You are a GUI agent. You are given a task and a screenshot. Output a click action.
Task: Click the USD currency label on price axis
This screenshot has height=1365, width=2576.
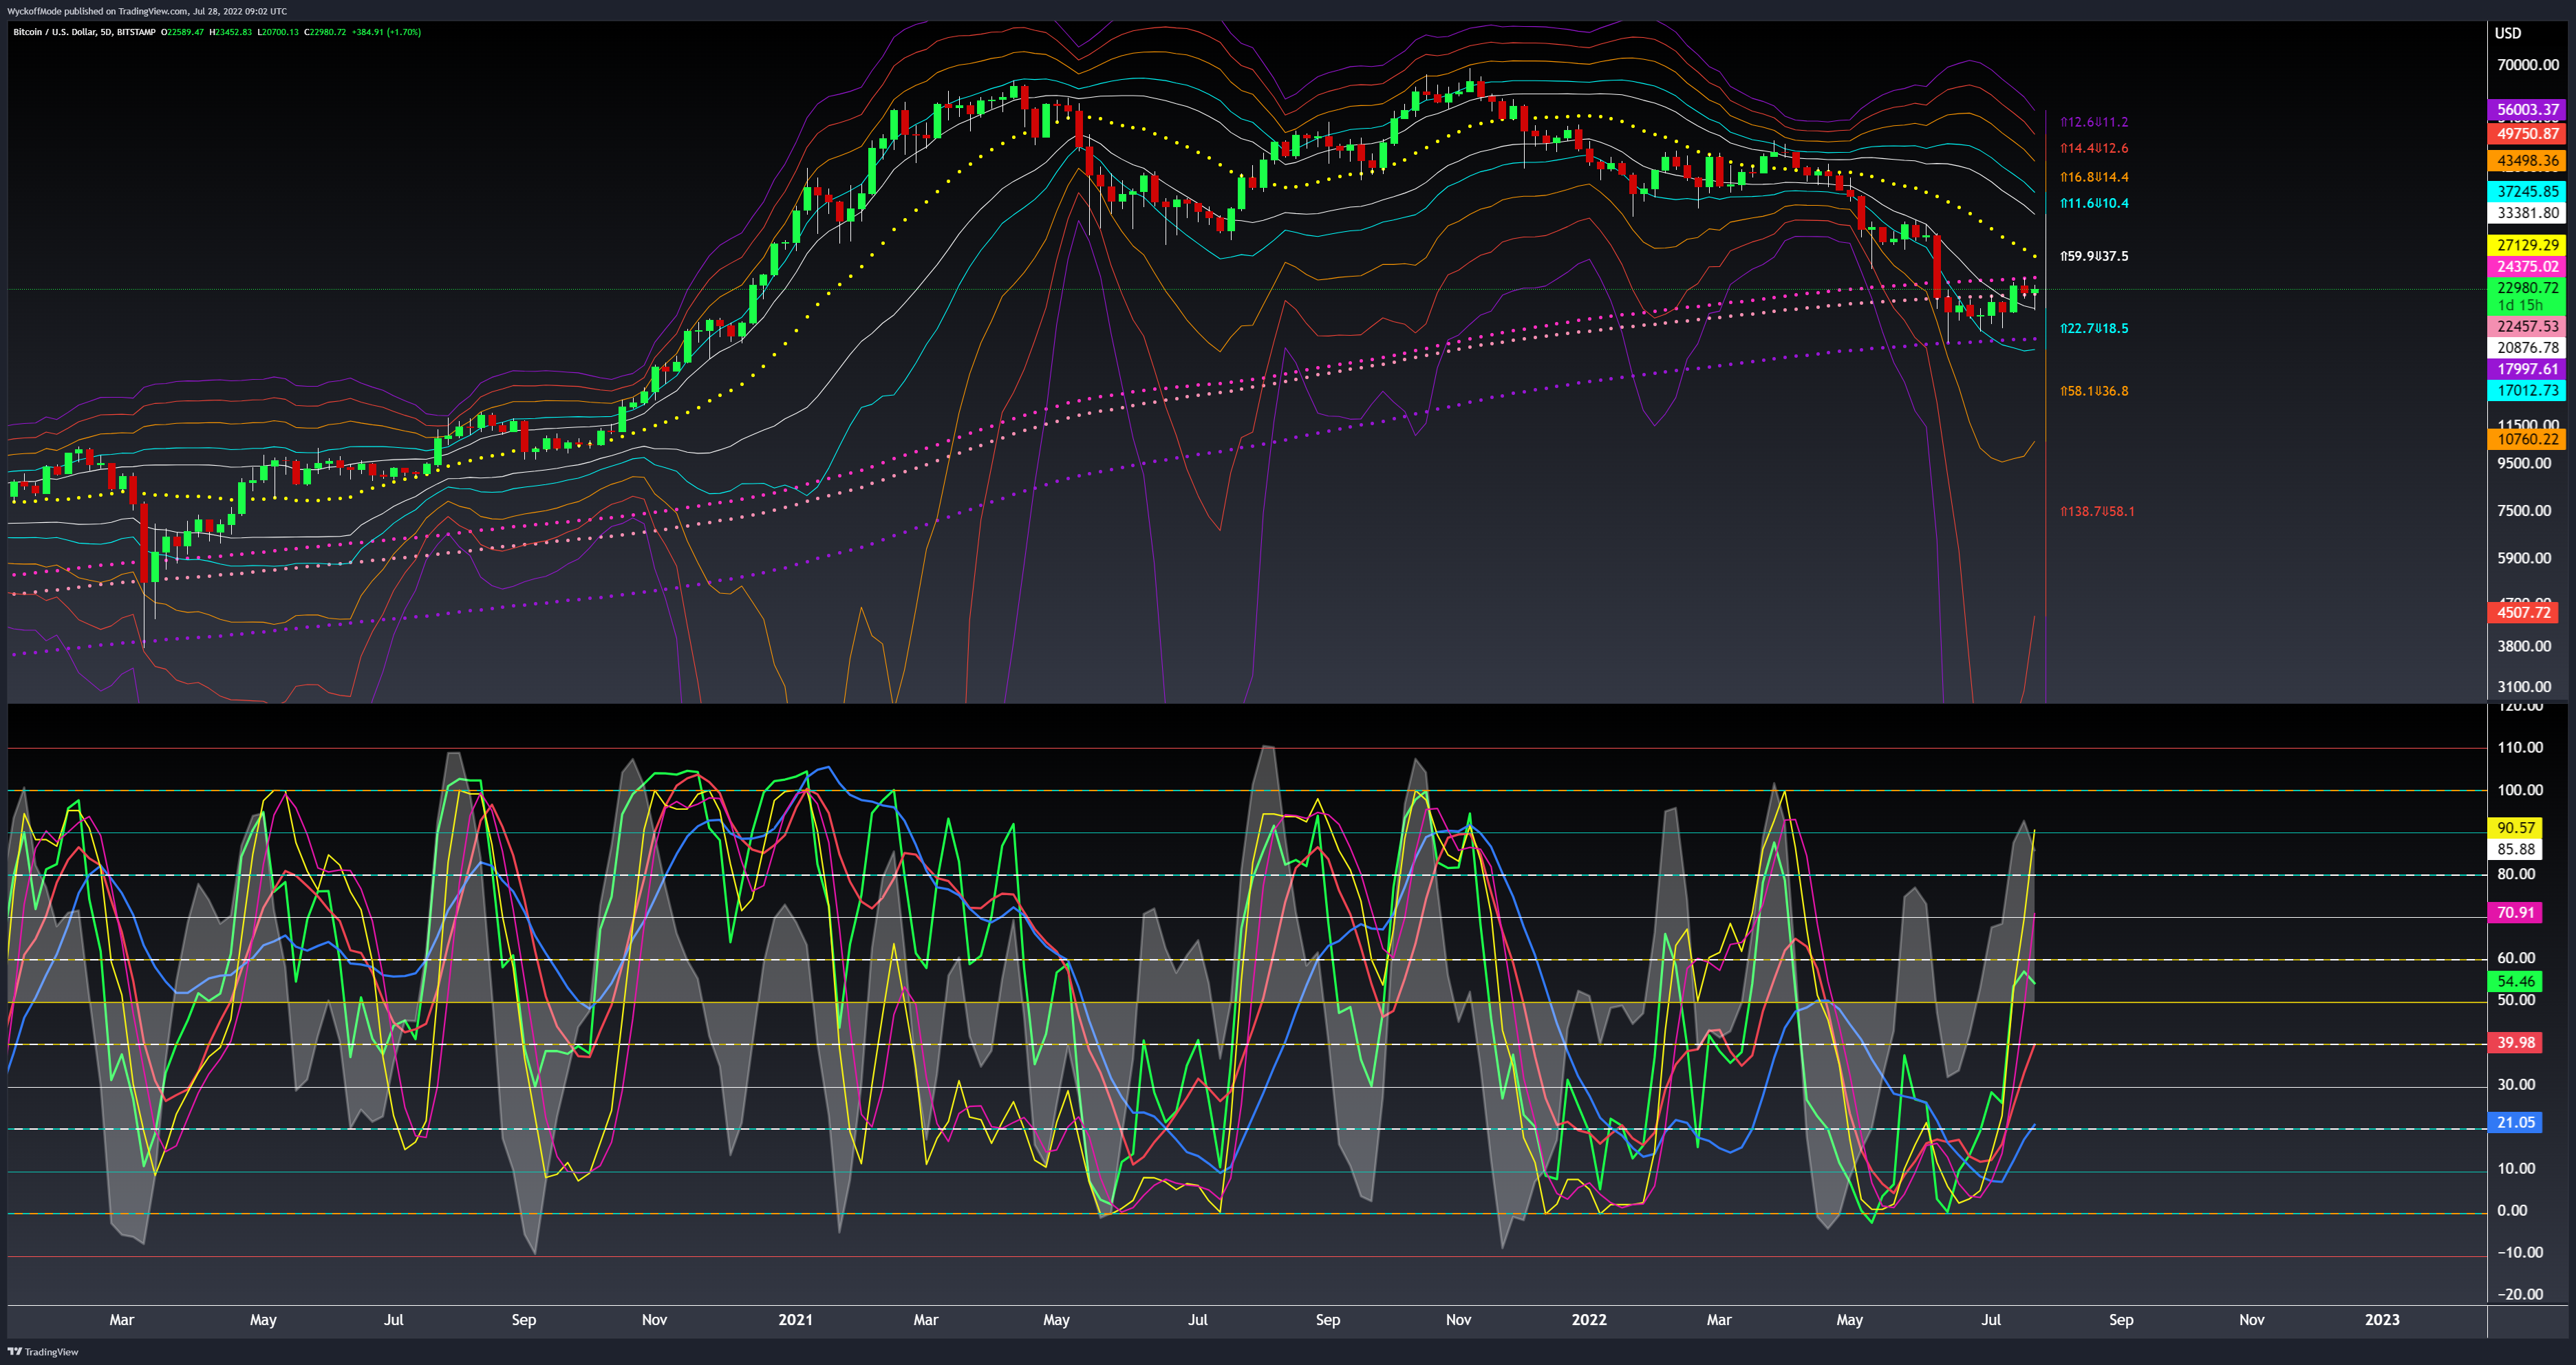[x=2508, y=33]
